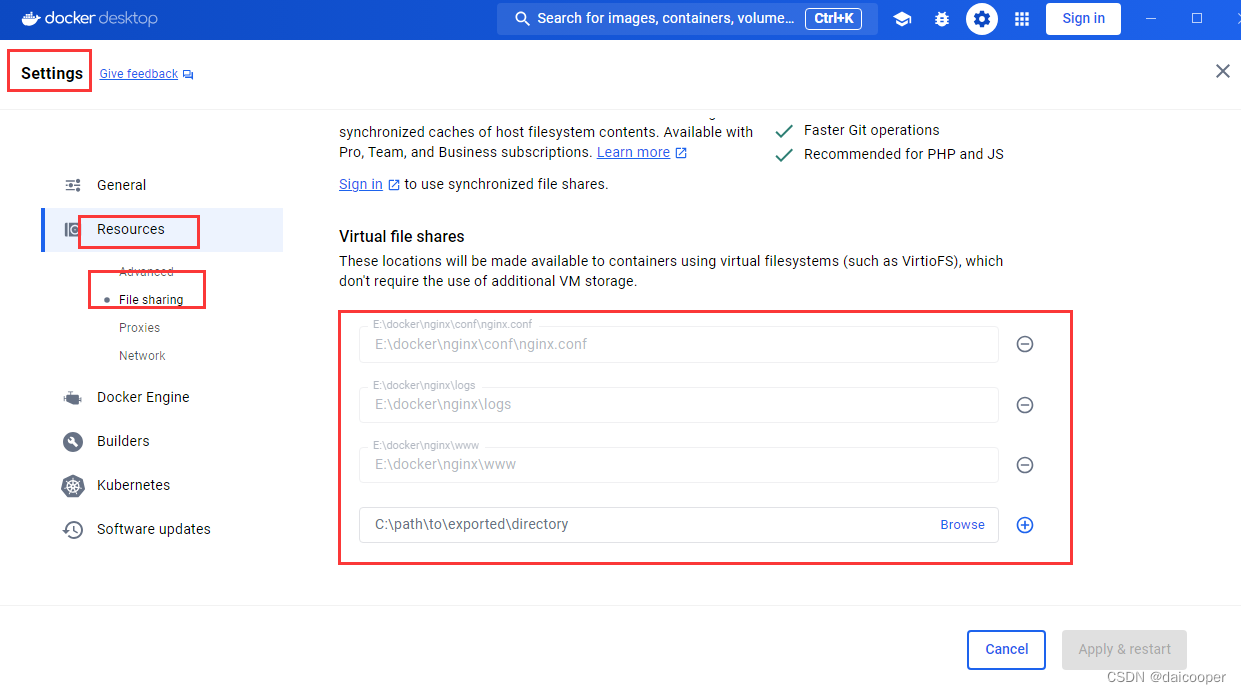Image resolution: width=1241 pixels, height=694 pixels.
Task: Add new file share with plus icon
Action: click(1025, 525)
